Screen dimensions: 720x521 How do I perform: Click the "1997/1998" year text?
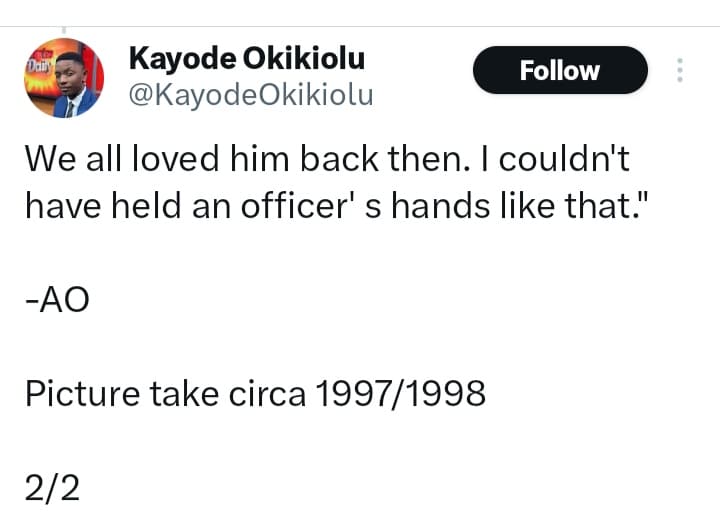(400, 394)
